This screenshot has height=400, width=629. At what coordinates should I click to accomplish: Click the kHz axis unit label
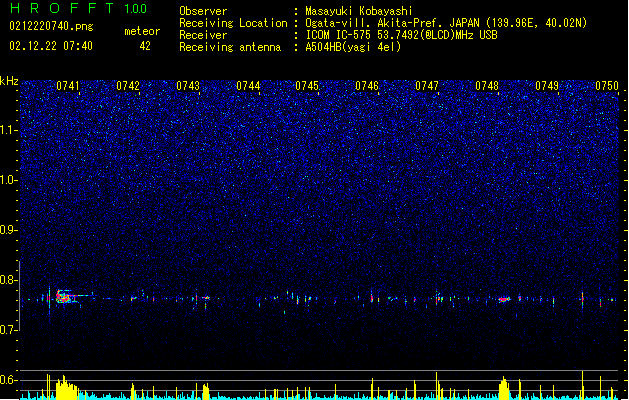point(9,81)
